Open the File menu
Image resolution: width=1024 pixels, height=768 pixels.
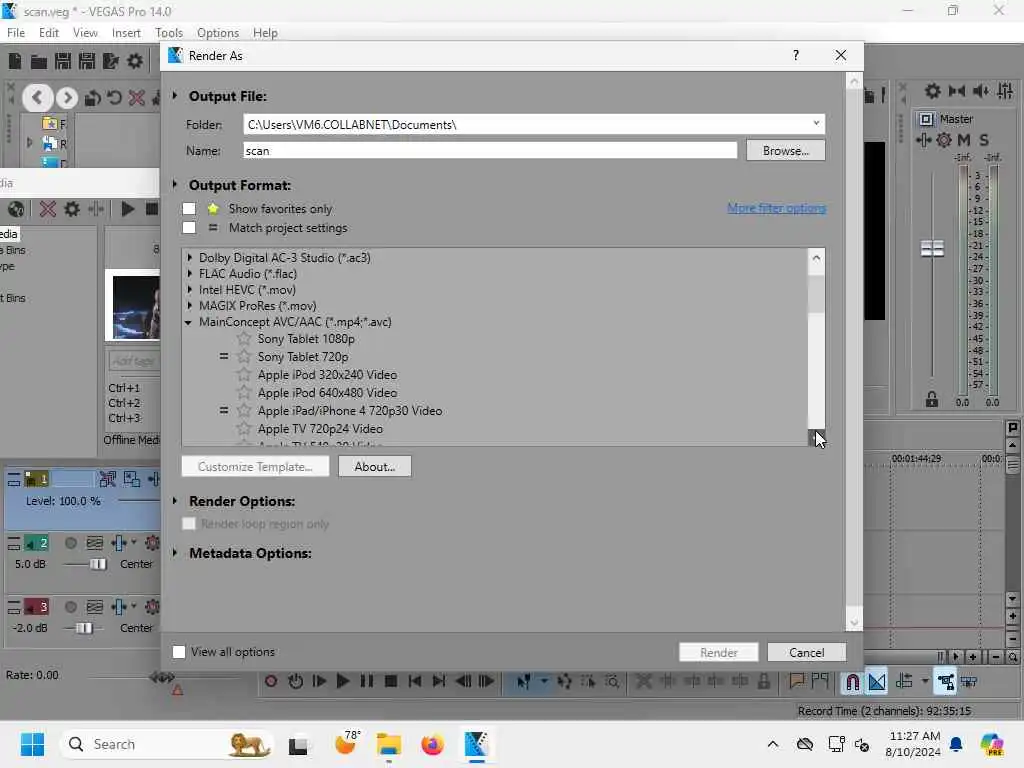16,33
